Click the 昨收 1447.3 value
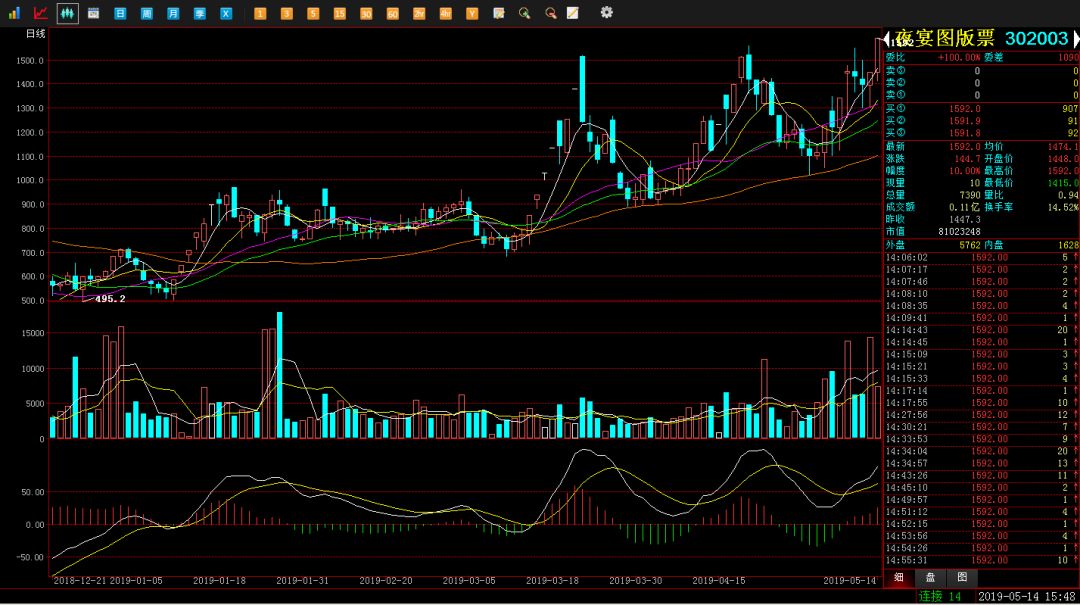 (964, 220)
